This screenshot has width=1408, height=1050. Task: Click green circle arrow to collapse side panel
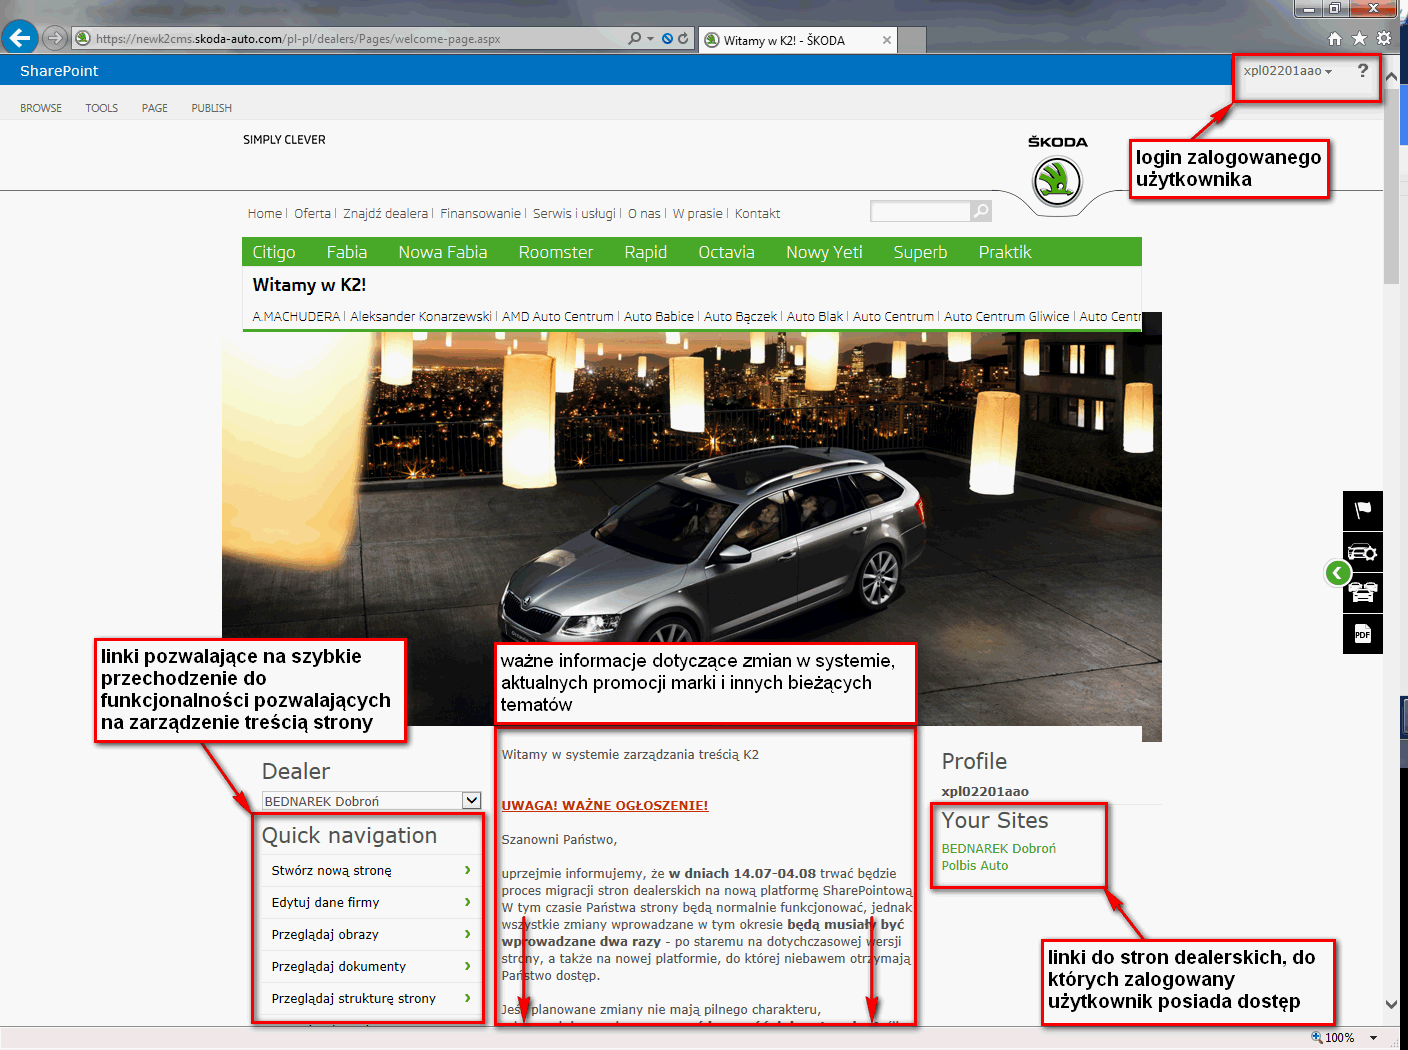pos(1338,573)
